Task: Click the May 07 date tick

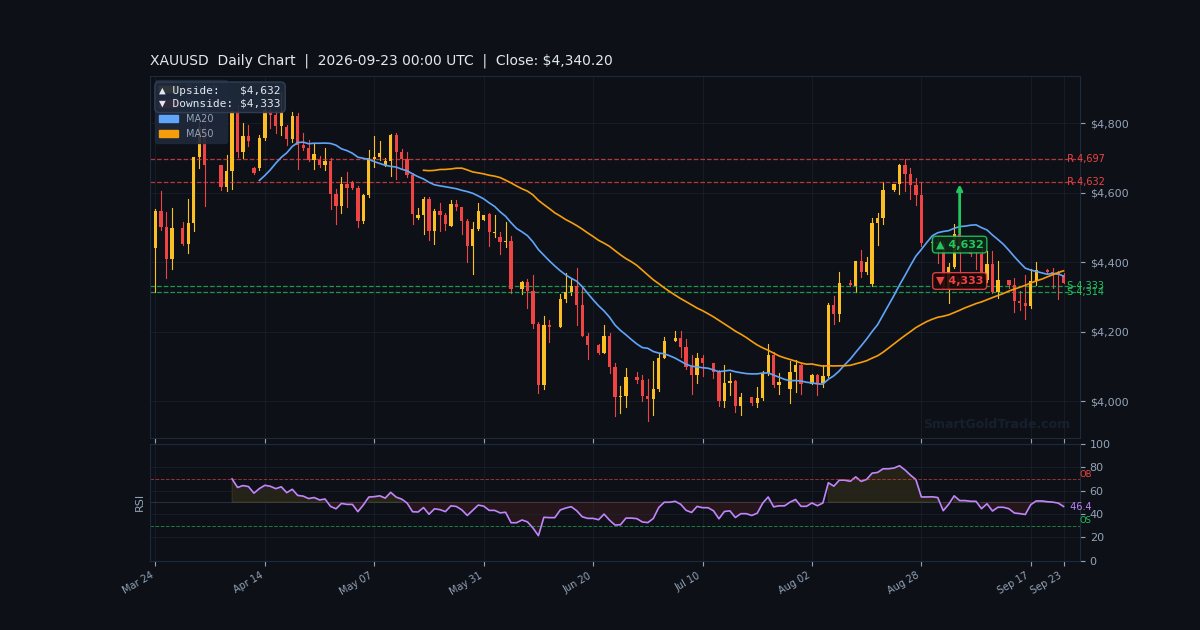Action: click(x=356, y=583)
